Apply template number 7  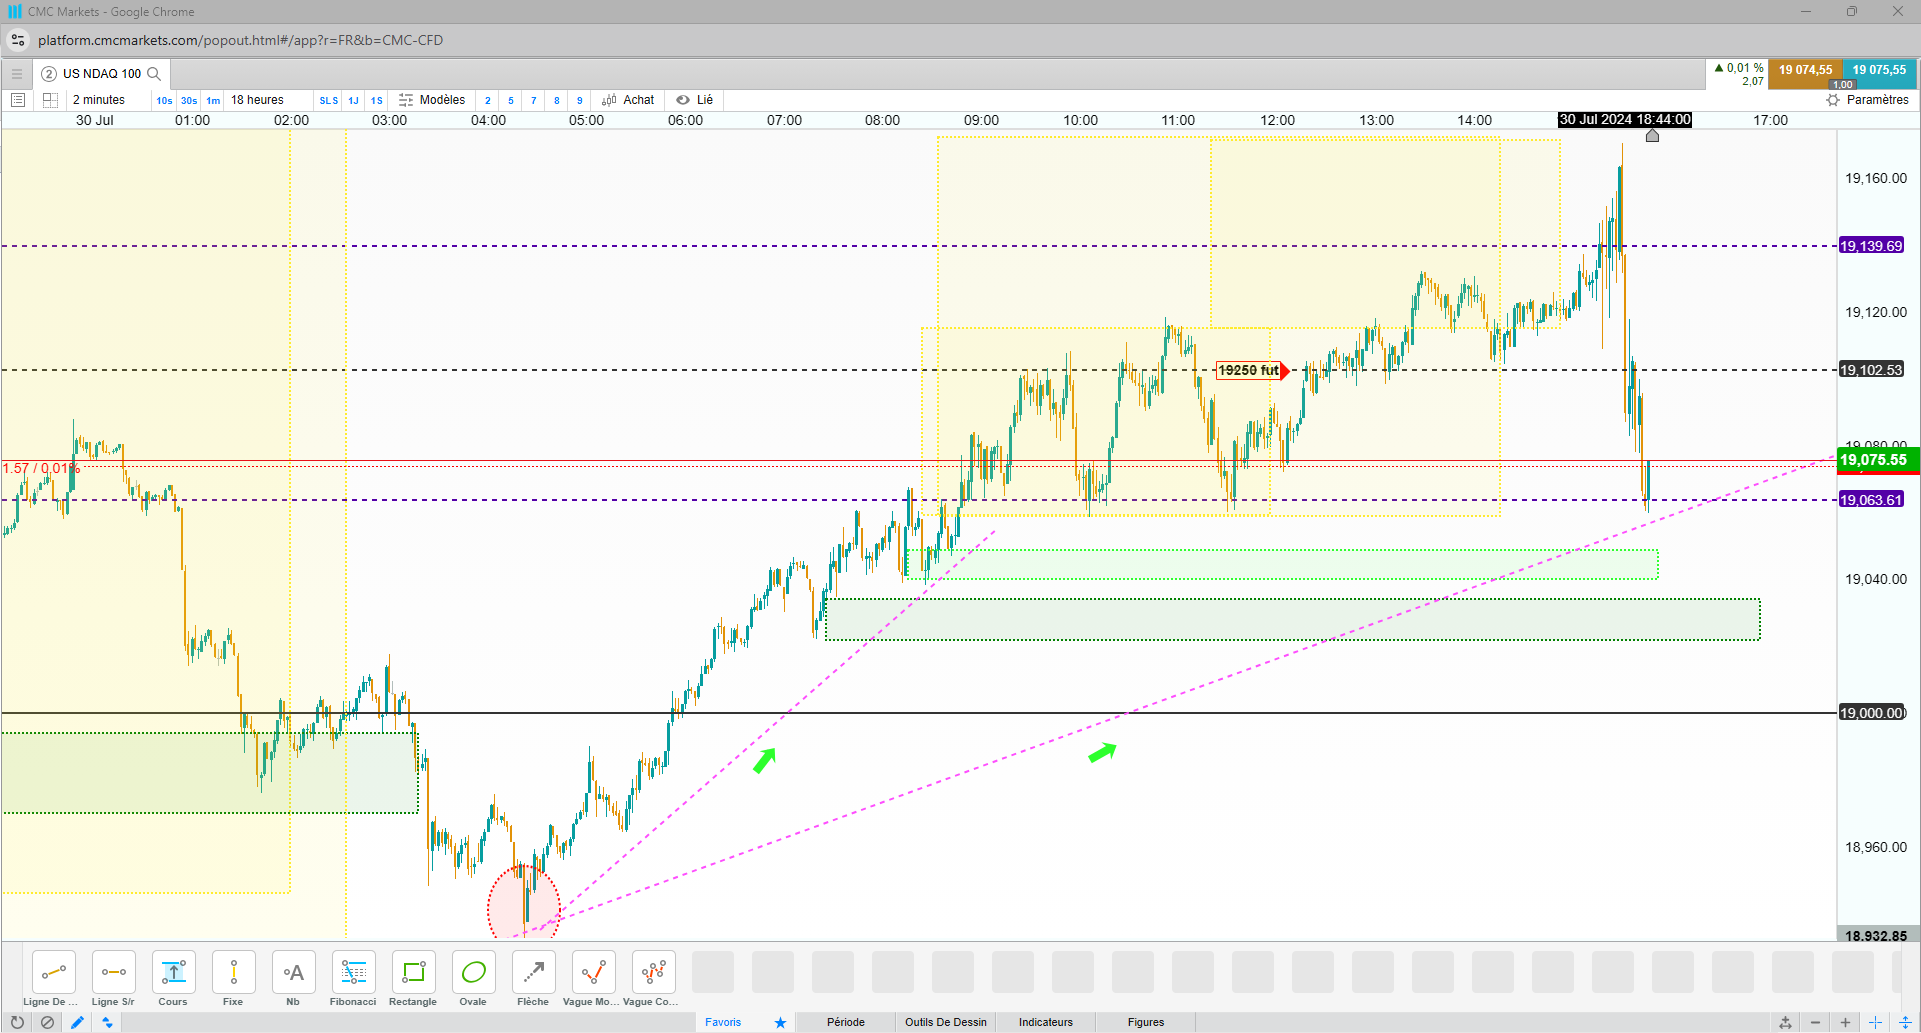click(534, 101)
